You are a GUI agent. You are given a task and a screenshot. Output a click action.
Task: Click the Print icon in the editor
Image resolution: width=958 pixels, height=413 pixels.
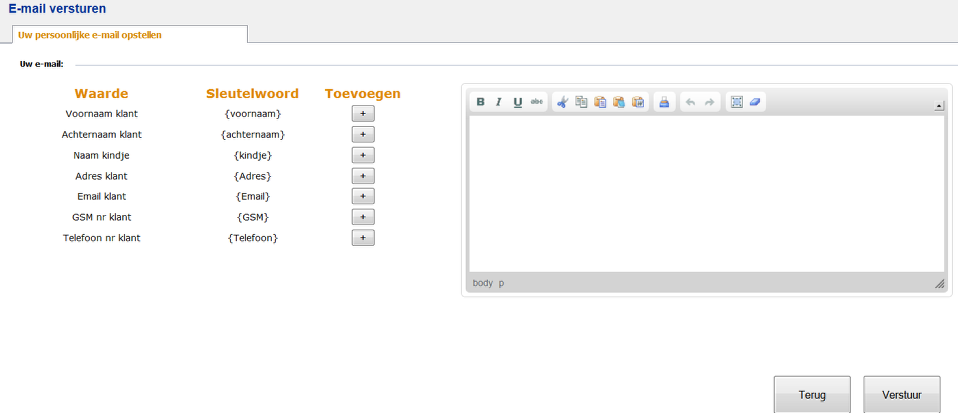point(663,102)
